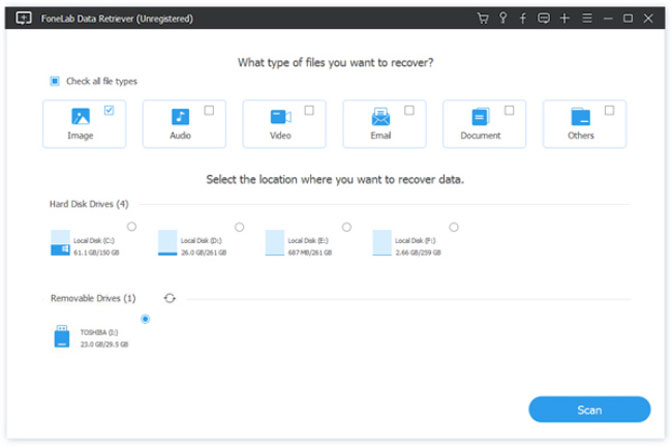Click the TOSHIBA USB drive icon
Viewport: 672px width, 446px height.
(62, 336)
